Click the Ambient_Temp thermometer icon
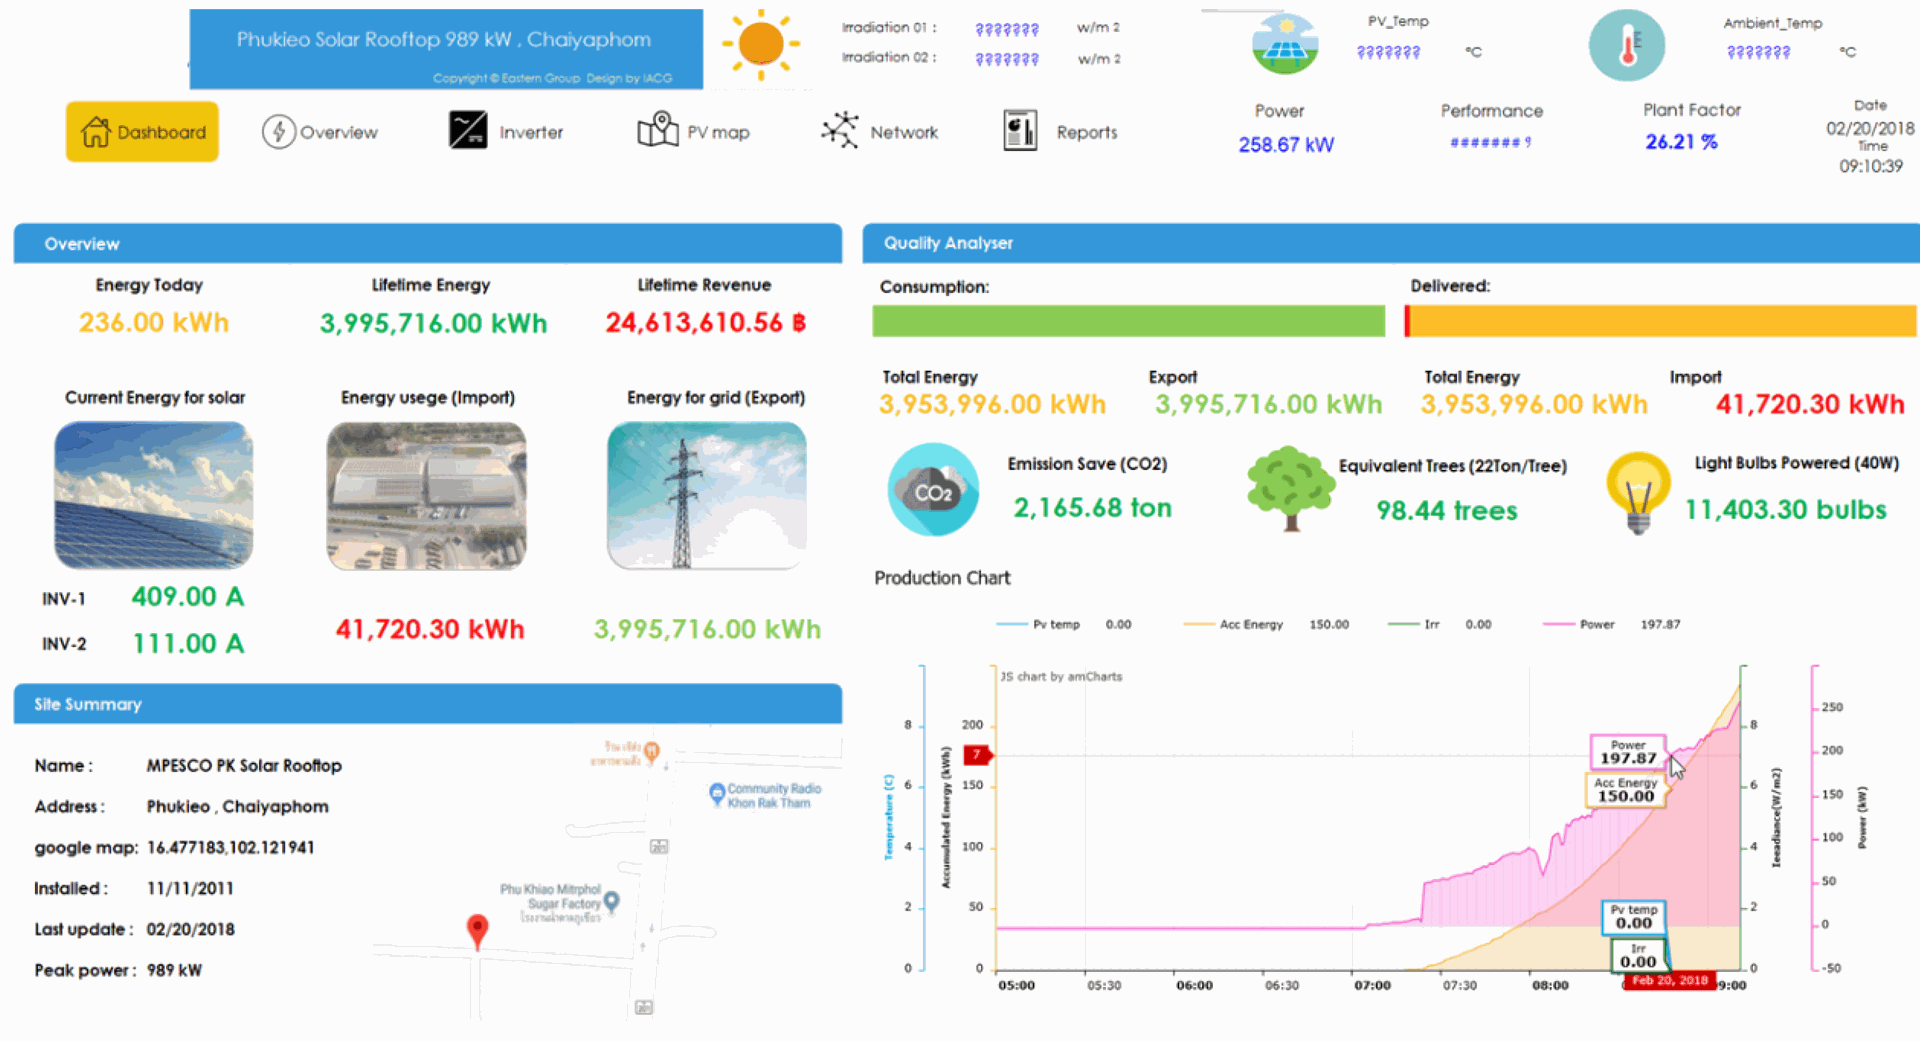This screenshot has height=1041, width=1920. (x=1626, y=44)
